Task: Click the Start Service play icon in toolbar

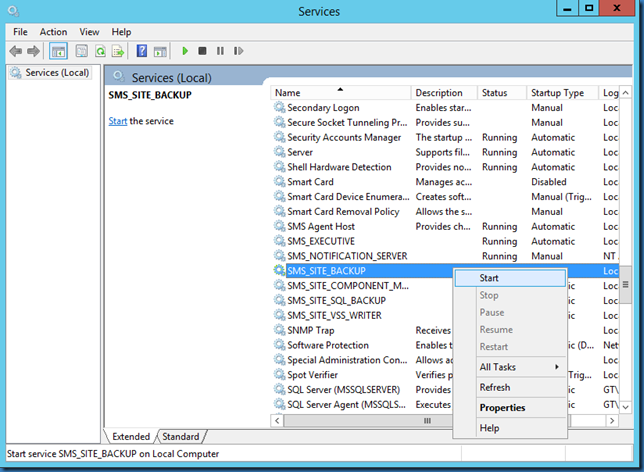Action: tap(185, 51)
